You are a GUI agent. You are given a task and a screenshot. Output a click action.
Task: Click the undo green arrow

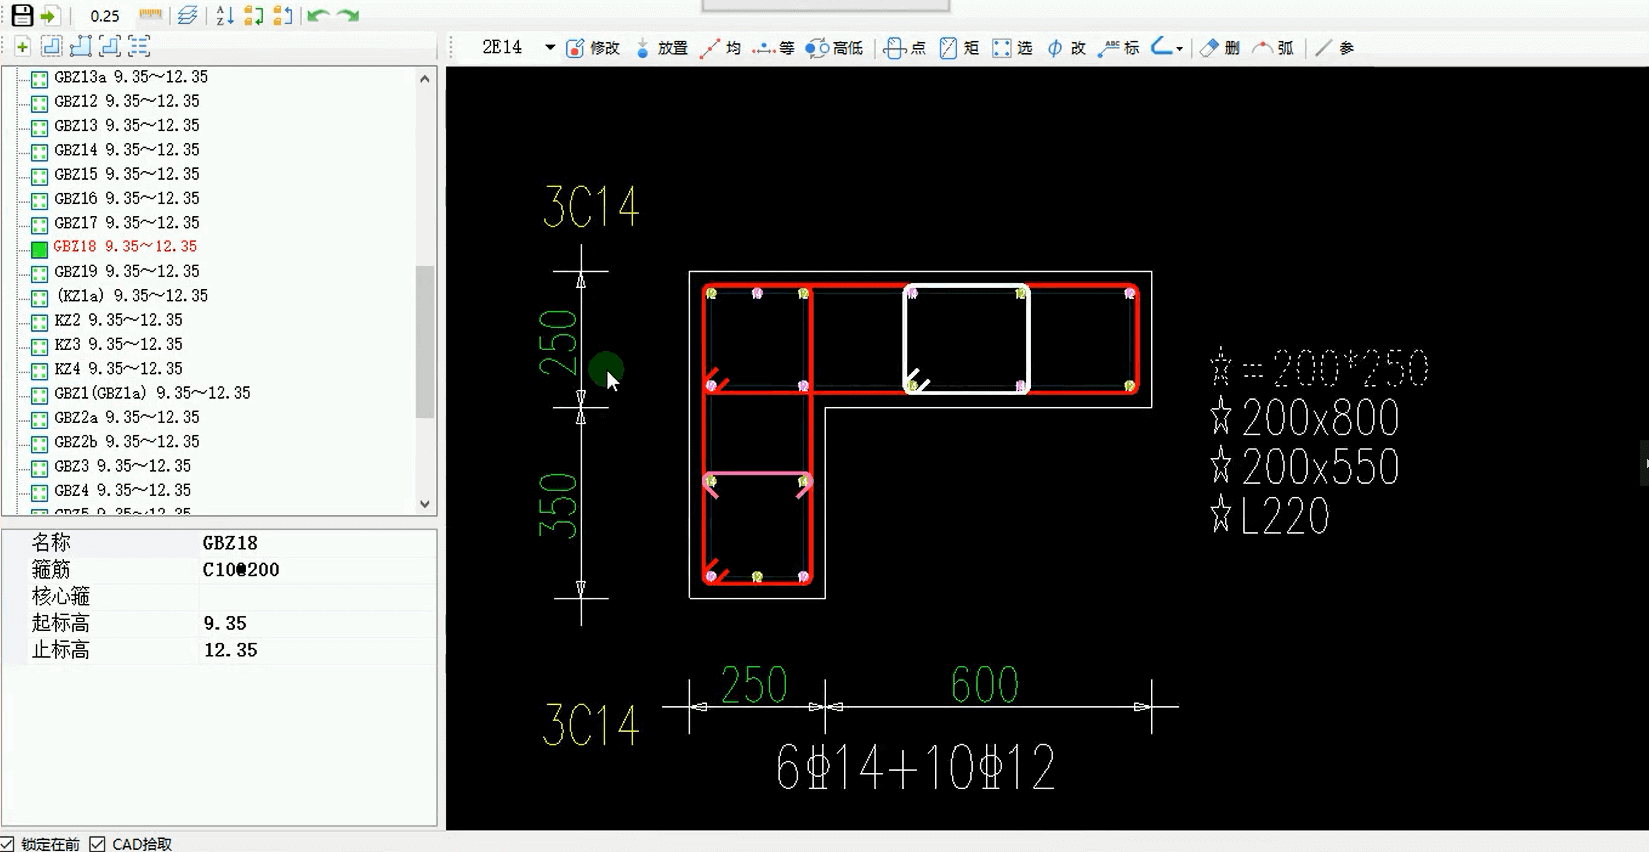tap(318, 15)
